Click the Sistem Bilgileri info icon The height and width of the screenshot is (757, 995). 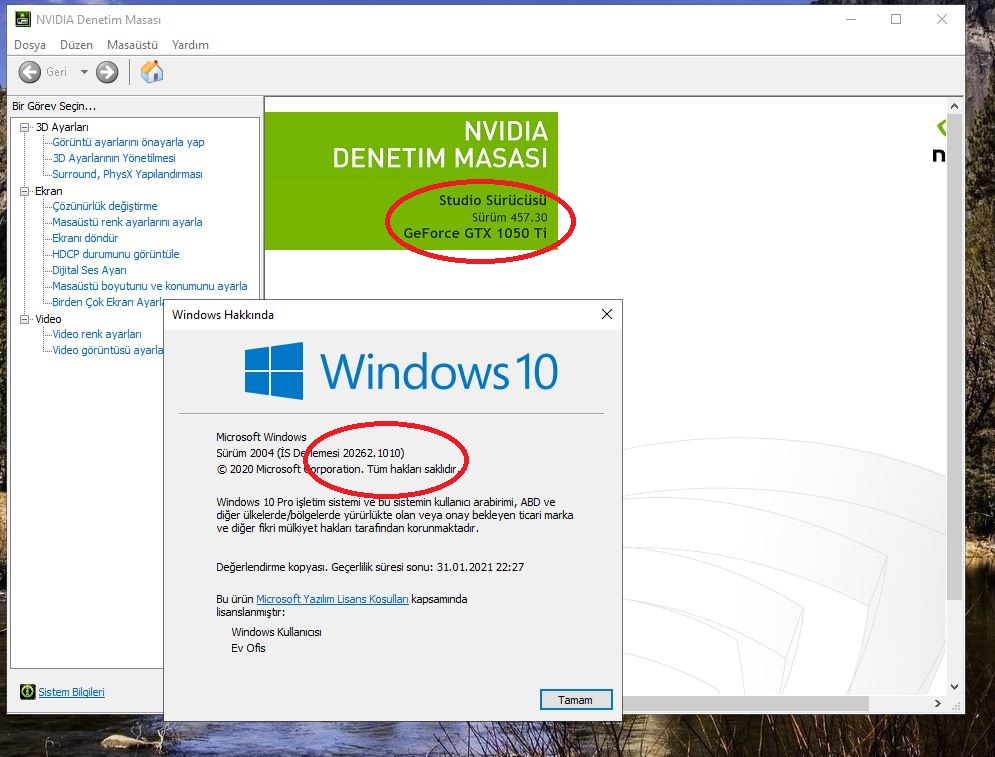27,692
